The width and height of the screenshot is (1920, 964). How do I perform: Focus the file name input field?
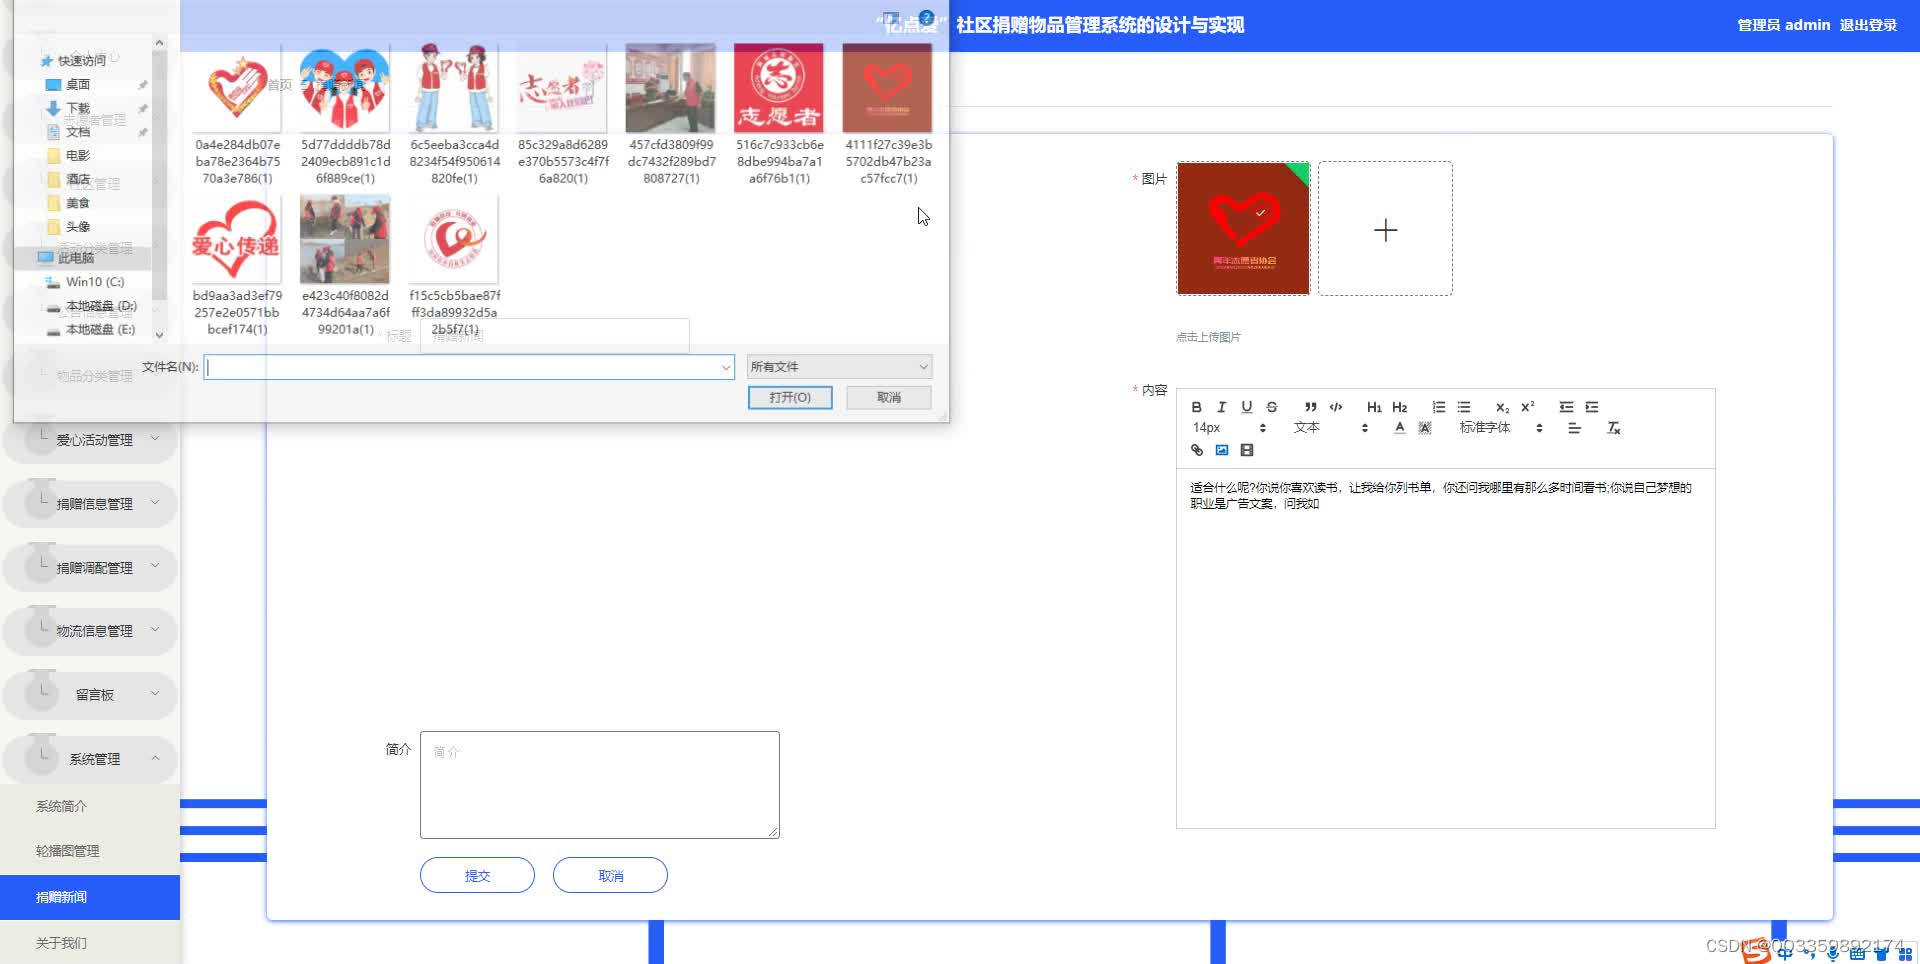[468, 367]
